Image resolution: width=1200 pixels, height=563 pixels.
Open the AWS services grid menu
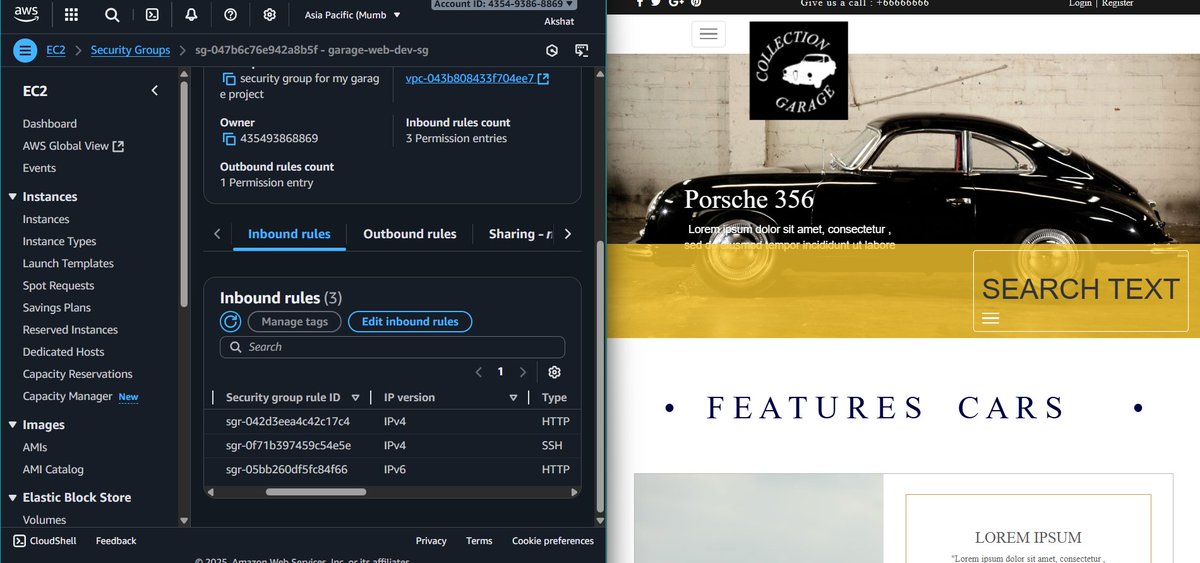tap(71, 15)
